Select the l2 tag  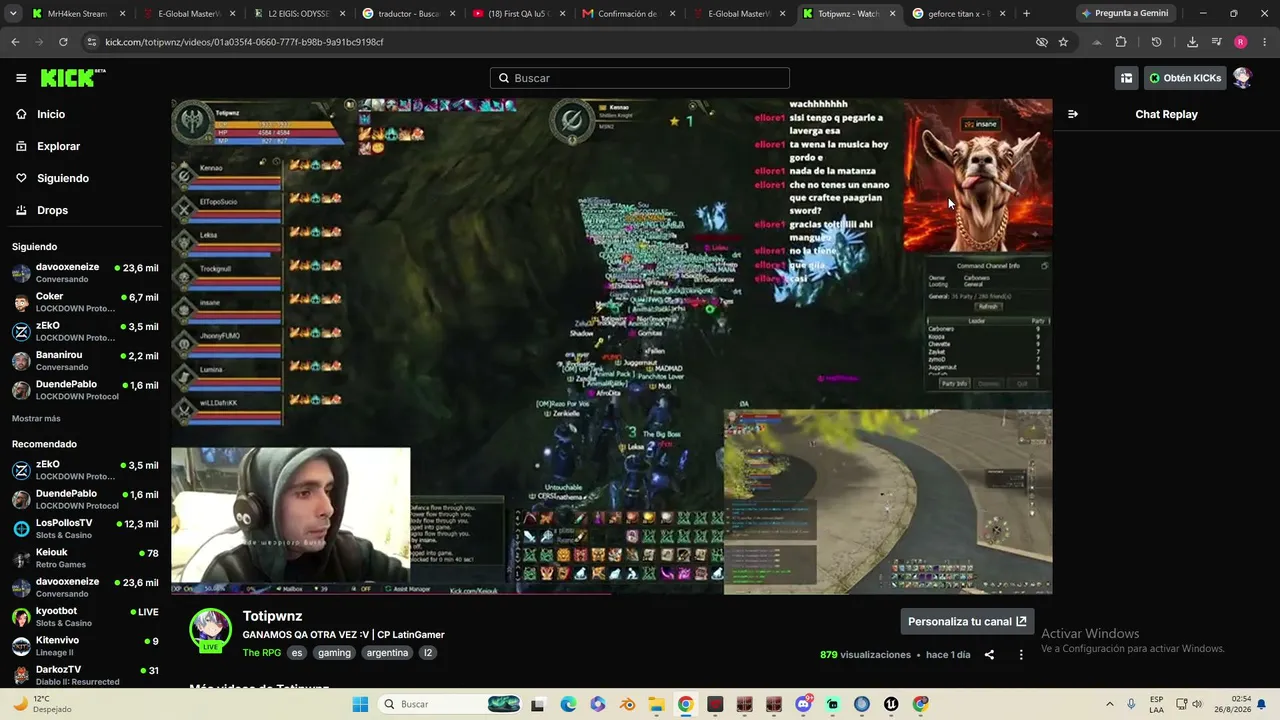[428, 653]
